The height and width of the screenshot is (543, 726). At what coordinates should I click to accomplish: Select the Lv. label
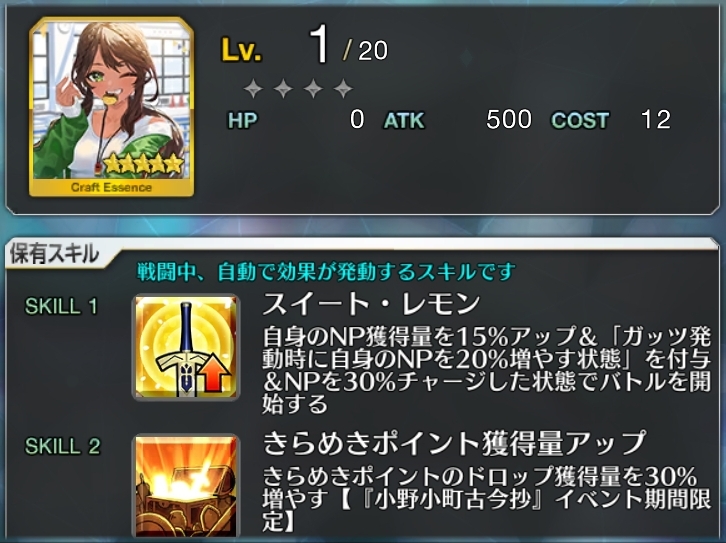pos(241,50)
